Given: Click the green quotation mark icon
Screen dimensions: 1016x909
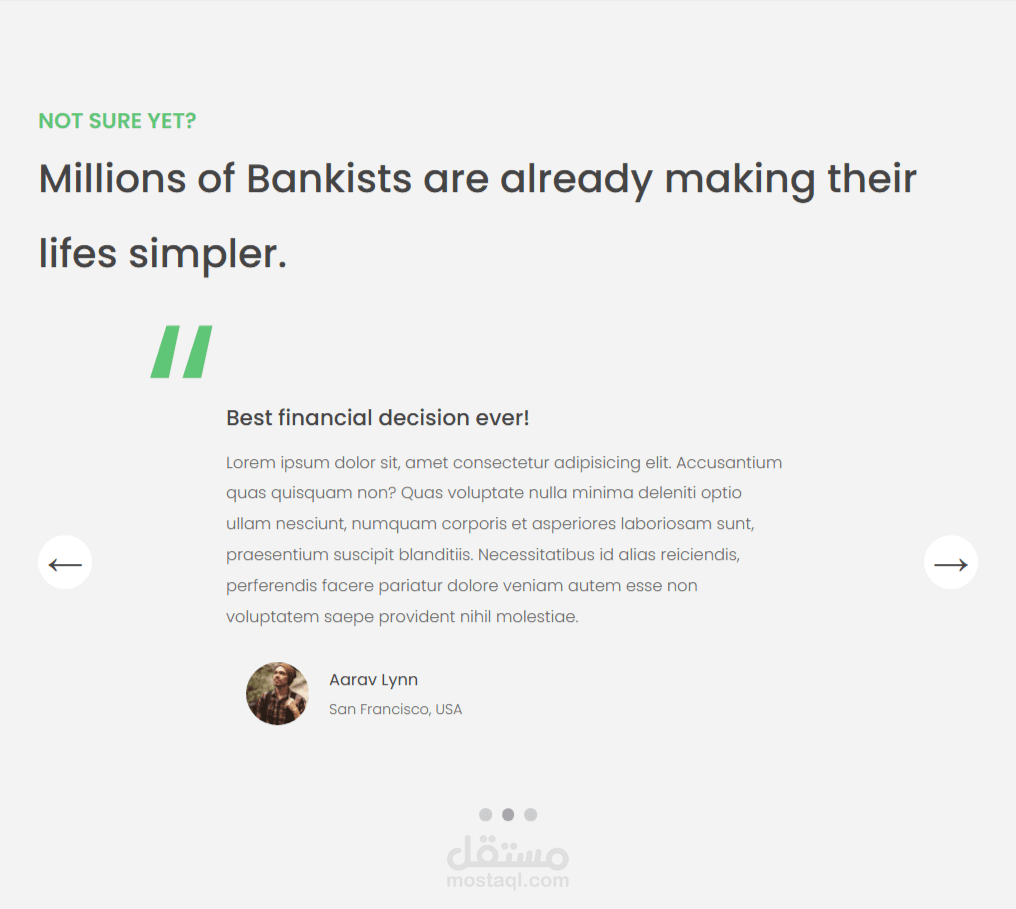Looking at the screenshot, I should pos(182,352).
